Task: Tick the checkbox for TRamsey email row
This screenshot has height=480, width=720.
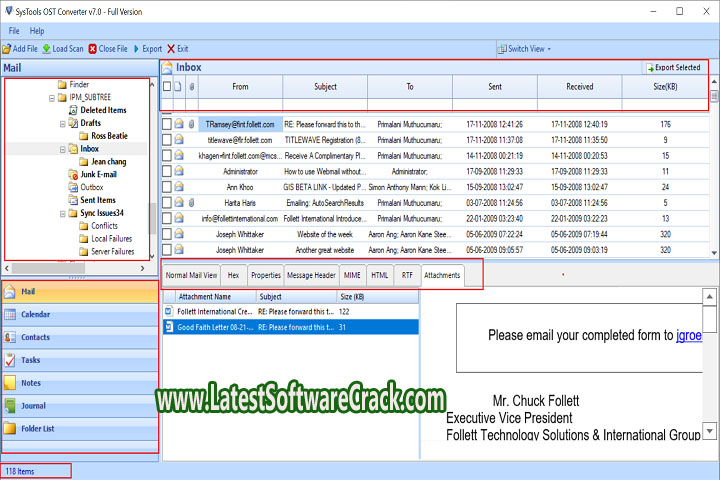Action: click(167, 124)
